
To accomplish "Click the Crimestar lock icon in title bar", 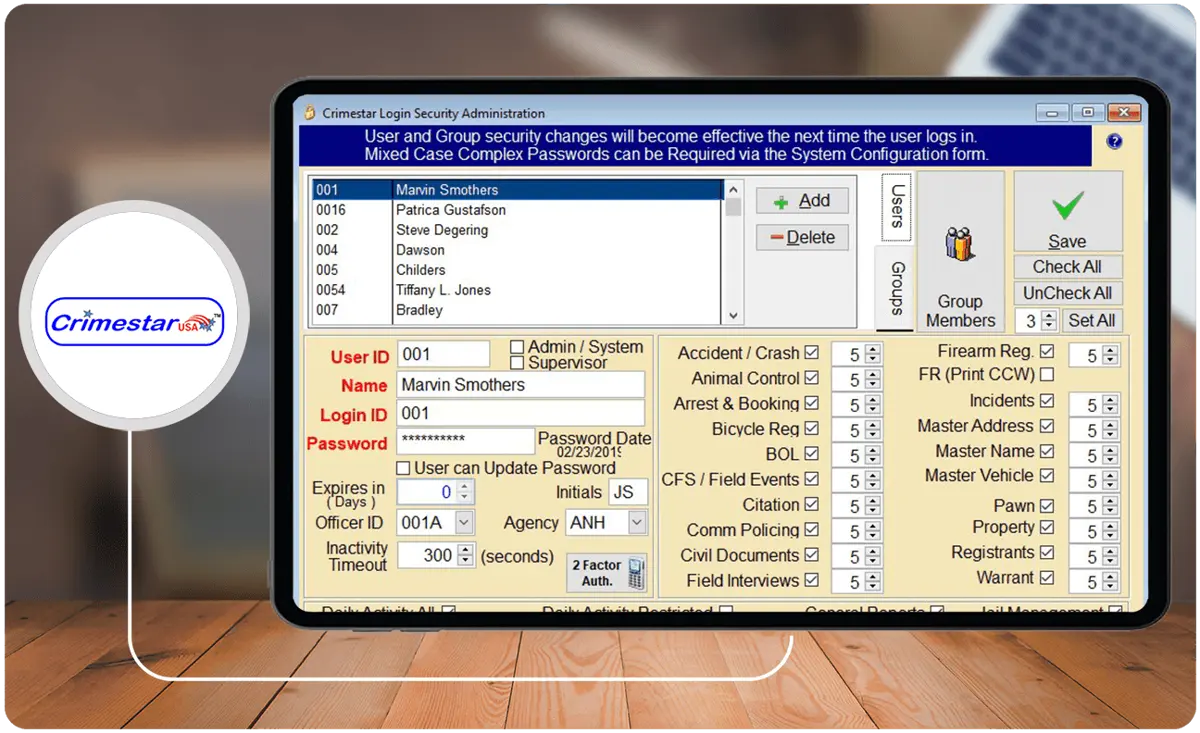I will click(x=310, y=113).
